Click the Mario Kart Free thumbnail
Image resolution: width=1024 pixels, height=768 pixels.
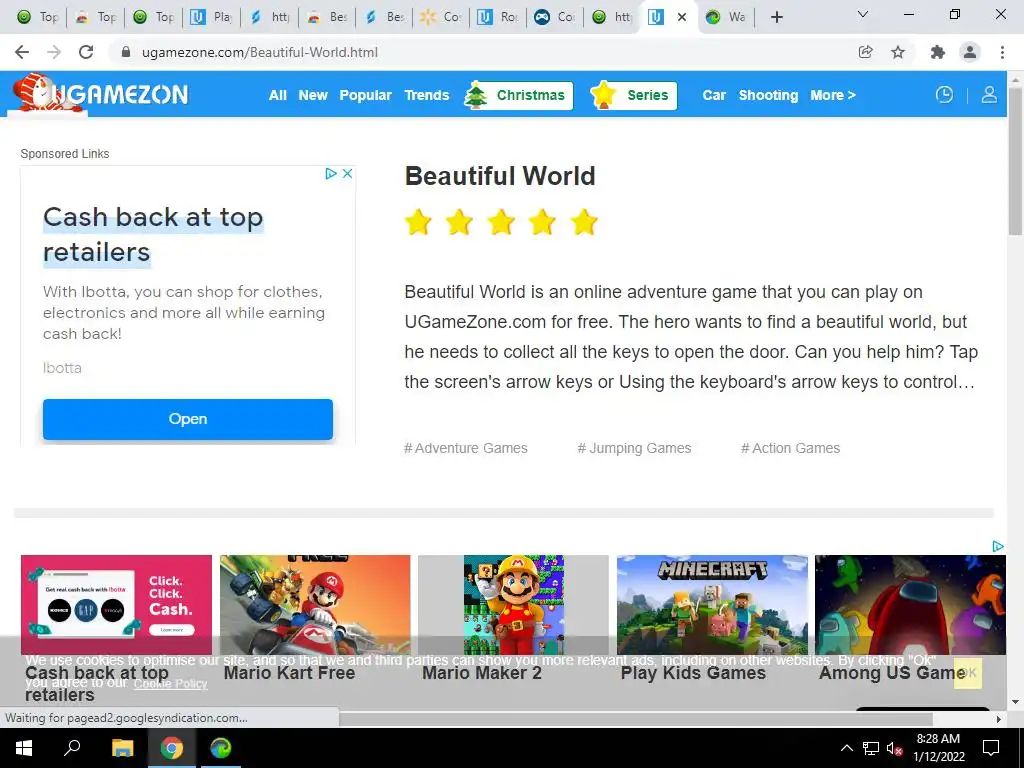(315, 605)
